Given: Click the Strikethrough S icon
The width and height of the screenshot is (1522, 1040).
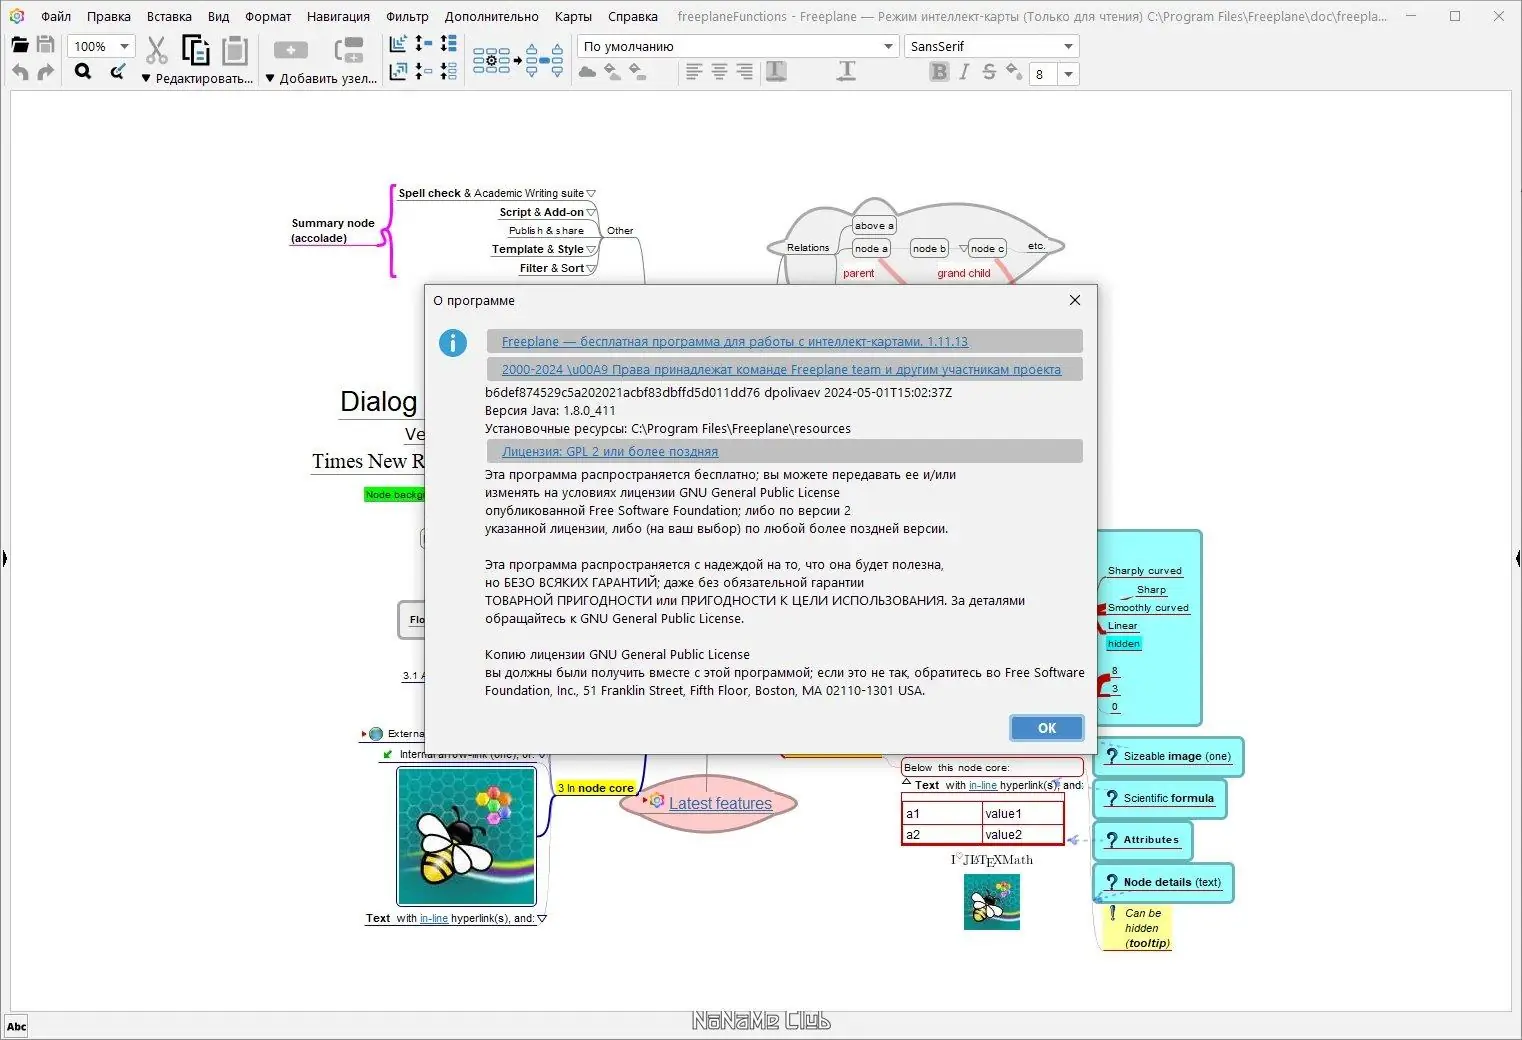Looking at the screenshot, I should click(x=989, y=72).
